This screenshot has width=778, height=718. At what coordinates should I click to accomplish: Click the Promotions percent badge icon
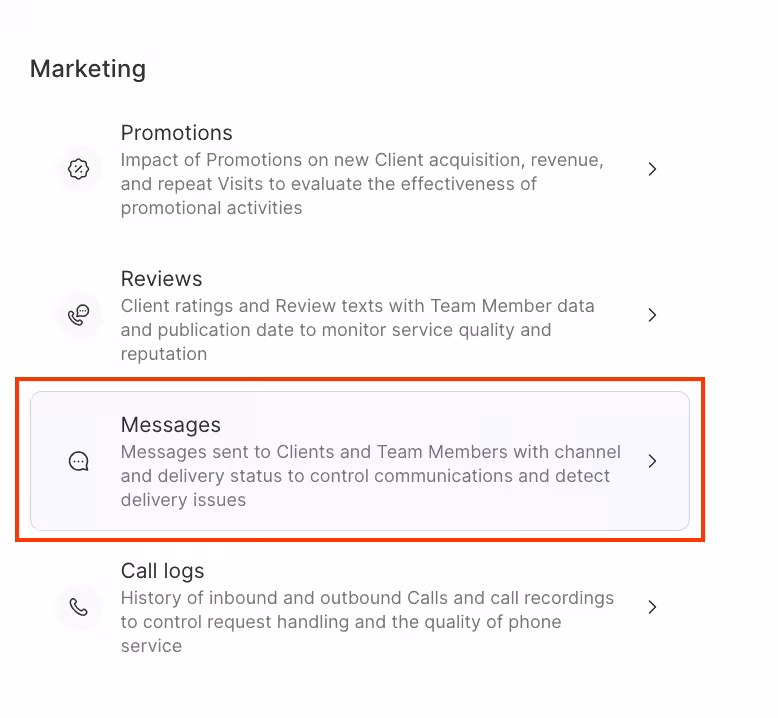click(79, 169)
